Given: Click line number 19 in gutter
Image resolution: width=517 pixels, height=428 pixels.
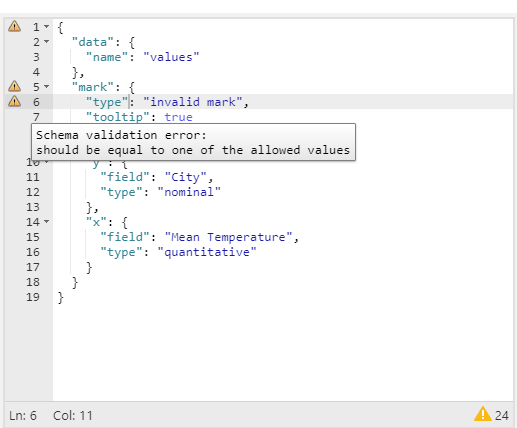Looking at the screenshot, I should click(33, 297).
